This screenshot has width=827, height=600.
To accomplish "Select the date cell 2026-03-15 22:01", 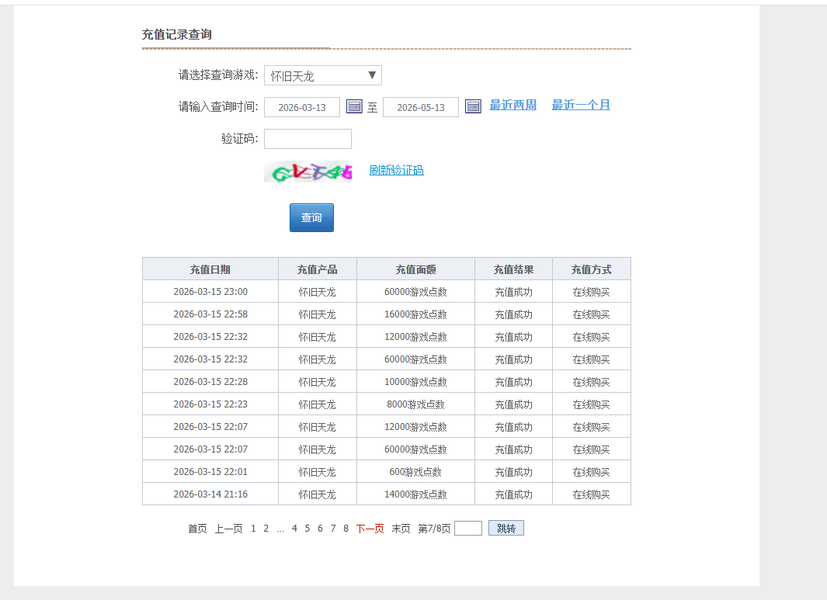I will pyautogui.click(x=210, y=472).
